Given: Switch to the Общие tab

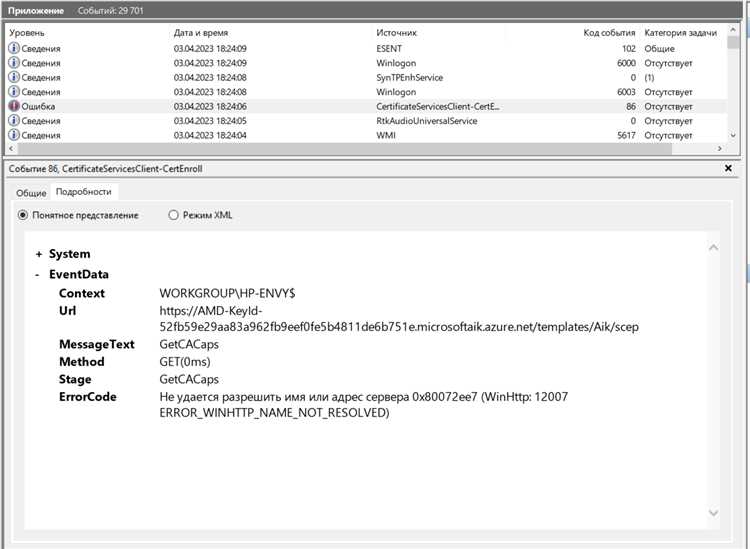Looking at the screenshot, I should click(31, 193).
